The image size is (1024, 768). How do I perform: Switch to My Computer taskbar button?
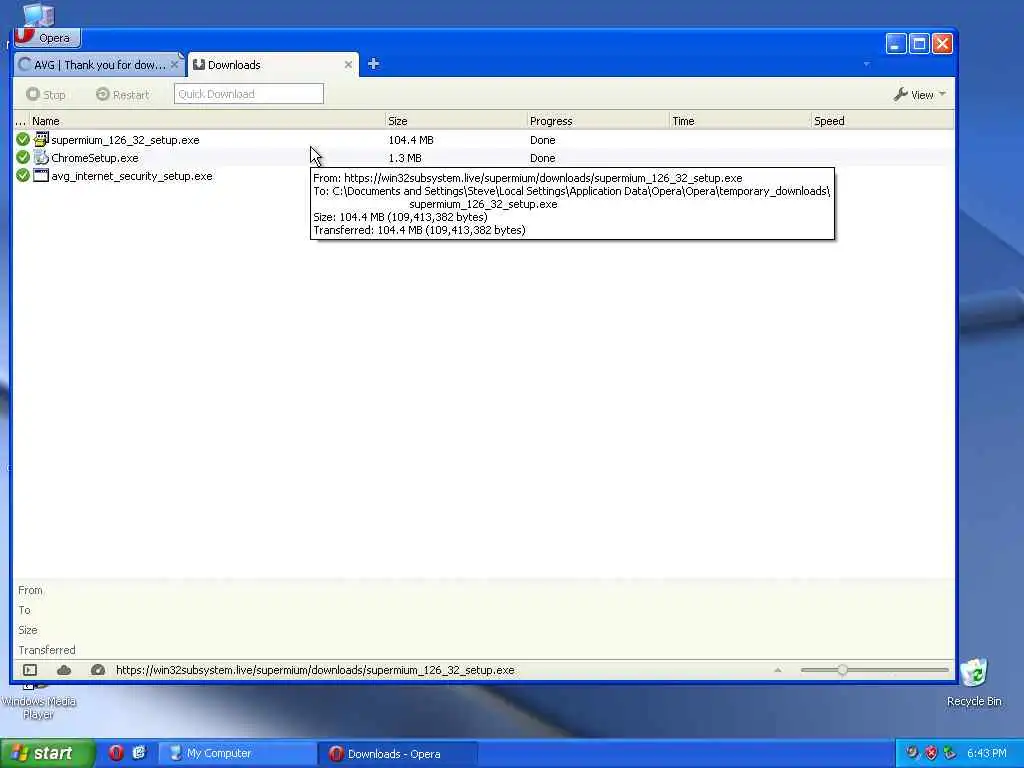pos(238,754)
